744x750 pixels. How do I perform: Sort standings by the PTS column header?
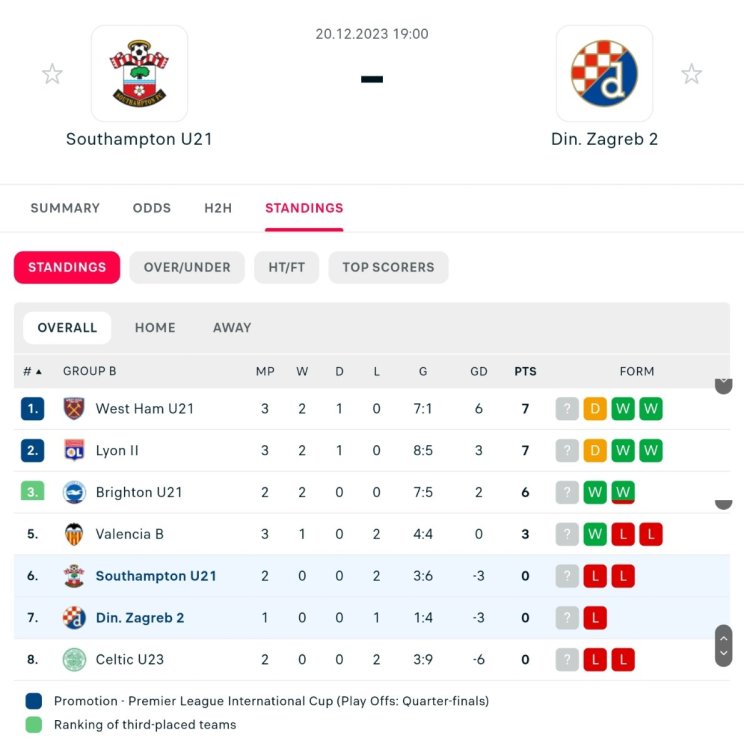[x=525, y=372]
